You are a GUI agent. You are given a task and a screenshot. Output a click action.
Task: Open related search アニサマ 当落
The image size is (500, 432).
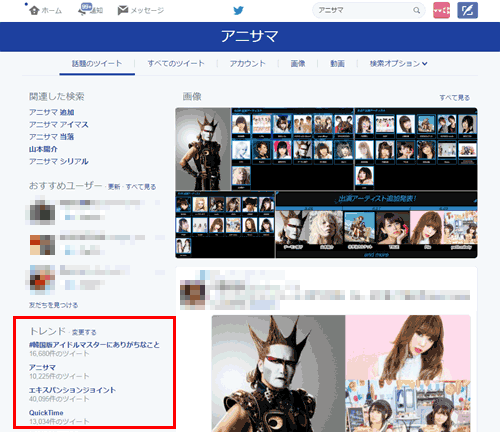coord(52,137)
